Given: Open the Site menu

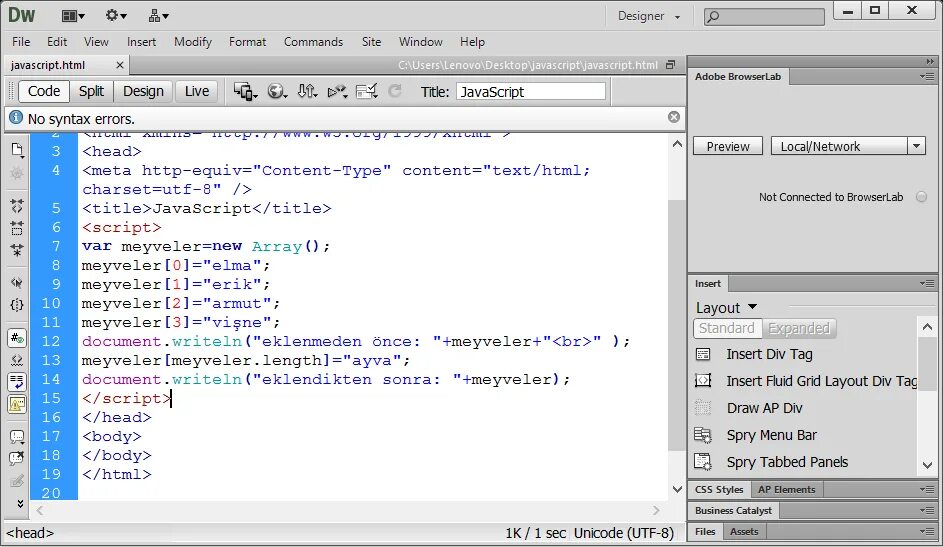Looking at the screenshot, I should (x=372, y=41).
